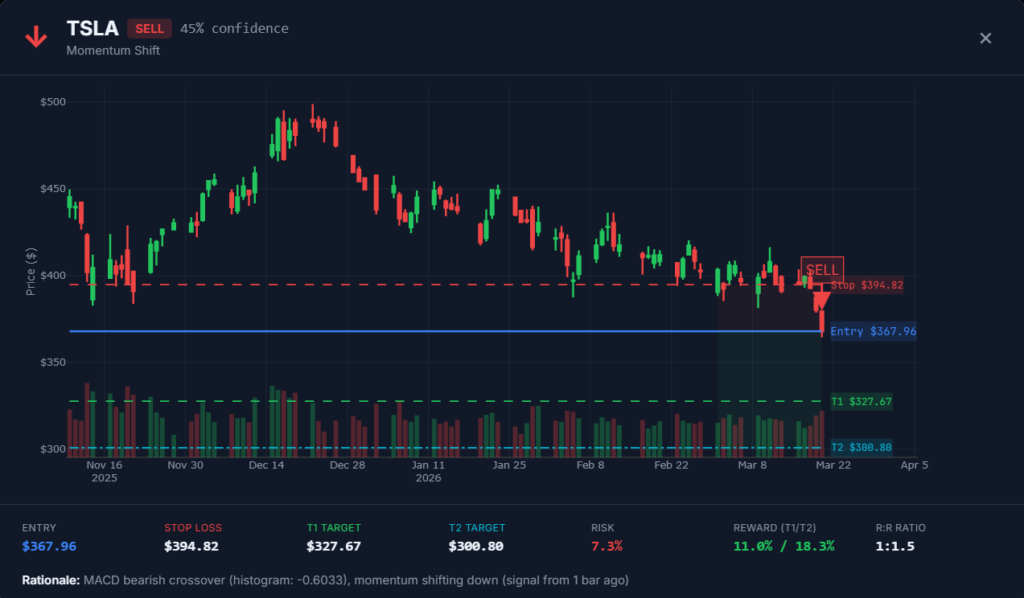Click the 'Momentum Shift' subtitle
Viewport: 1024px width, 598px height.
point(113,50)
